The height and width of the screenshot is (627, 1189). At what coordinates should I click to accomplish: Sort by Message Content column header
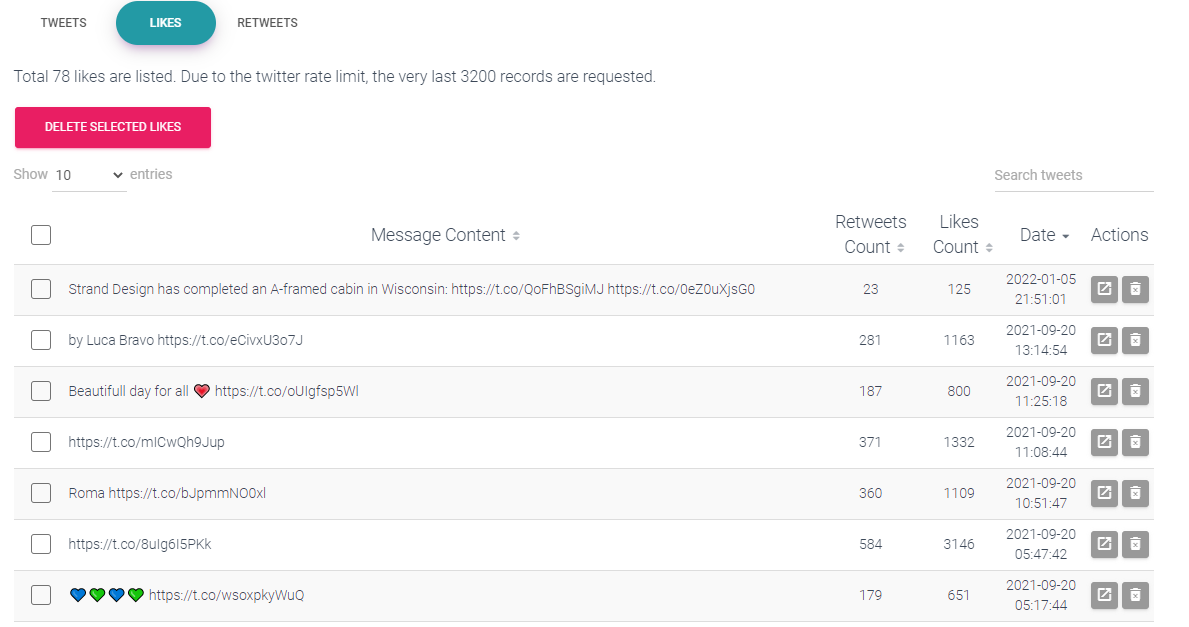point(445,235)
